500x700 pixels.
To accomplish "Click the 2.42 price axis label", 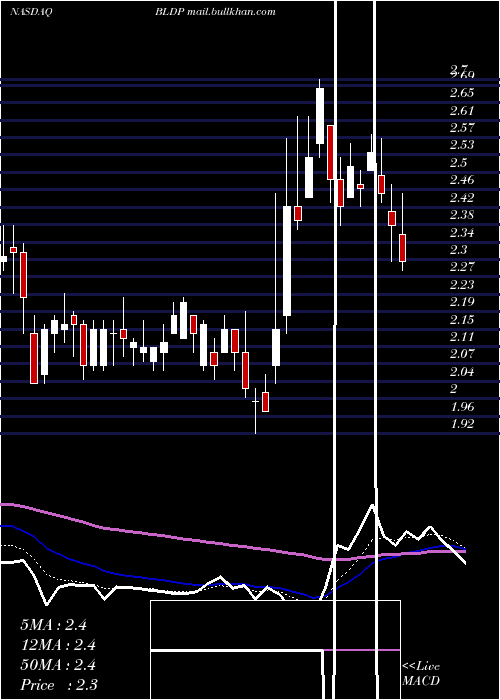I will 462,197.
